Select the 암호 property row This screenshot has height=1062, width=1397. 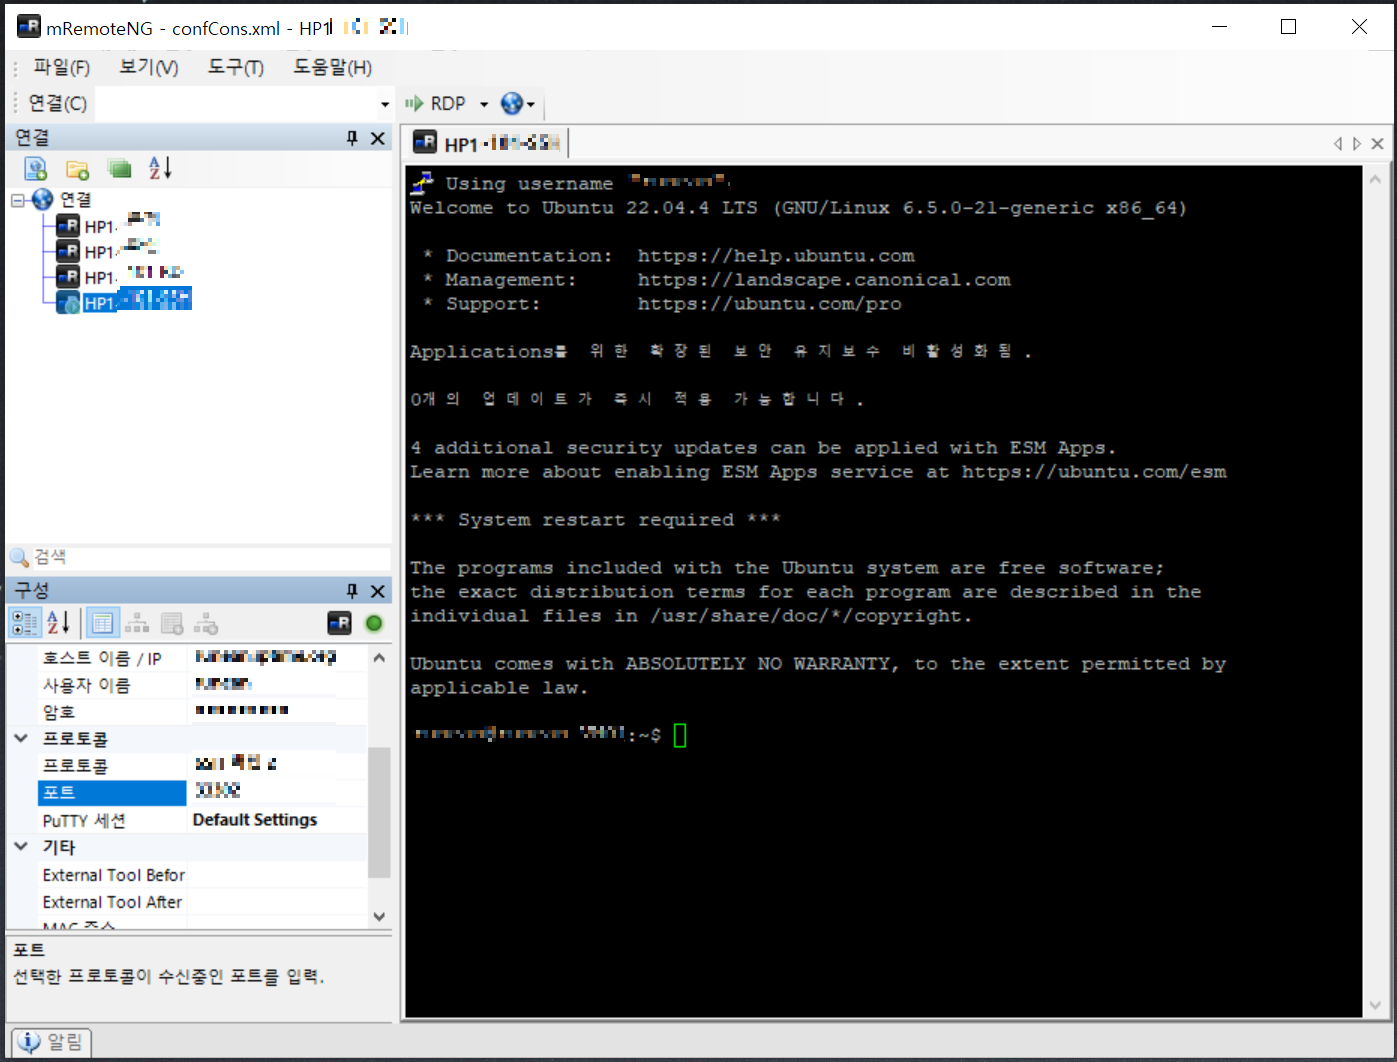(x=202, y=712)
